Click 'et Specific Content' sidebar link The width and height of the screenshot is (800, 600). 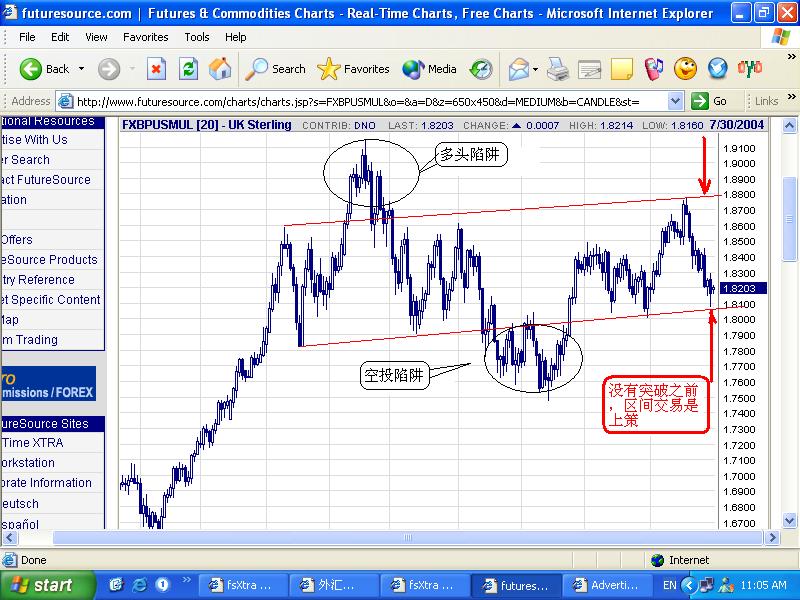51,299
